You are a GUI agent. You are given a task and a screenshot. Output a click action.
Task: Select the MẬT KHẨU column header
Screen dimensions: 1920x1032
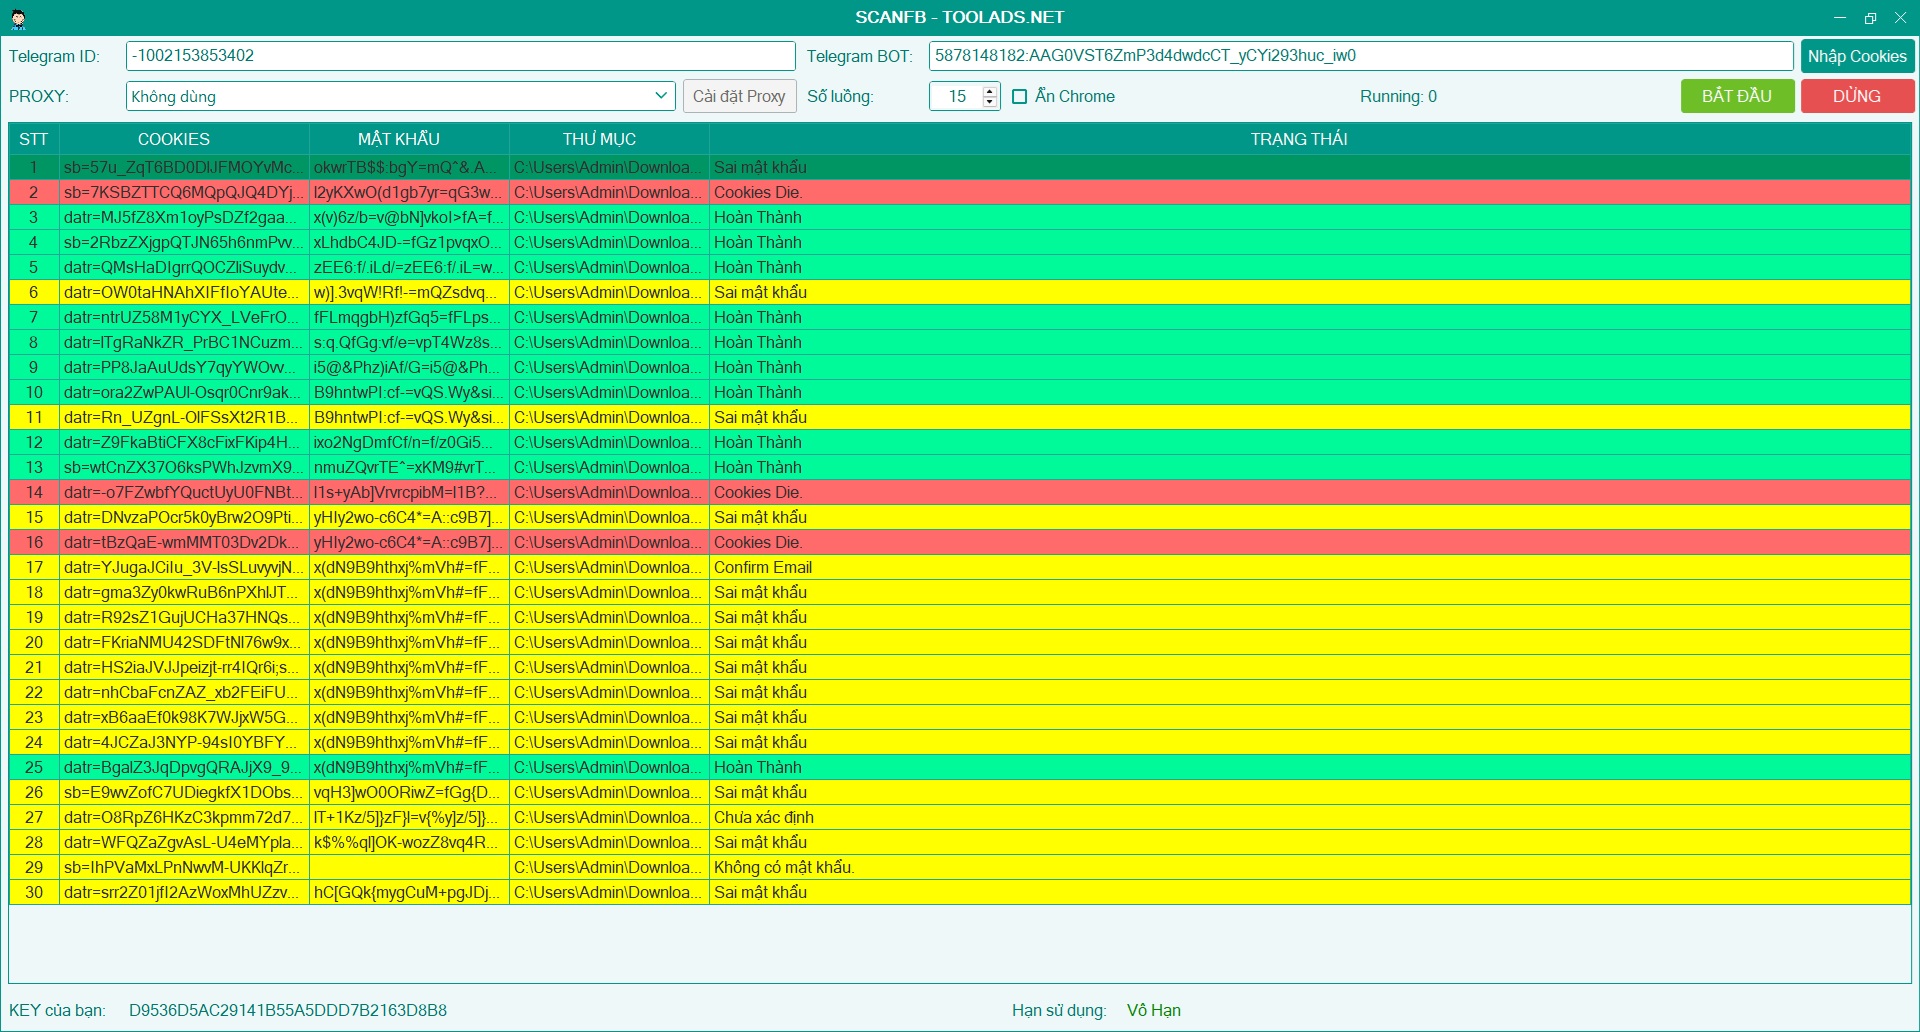[399, 139]
